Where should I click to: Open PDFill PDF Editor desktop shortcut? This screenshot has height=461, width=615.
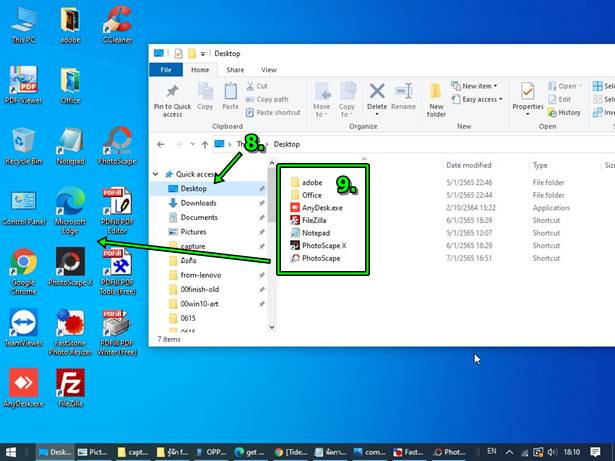[117, 211]
